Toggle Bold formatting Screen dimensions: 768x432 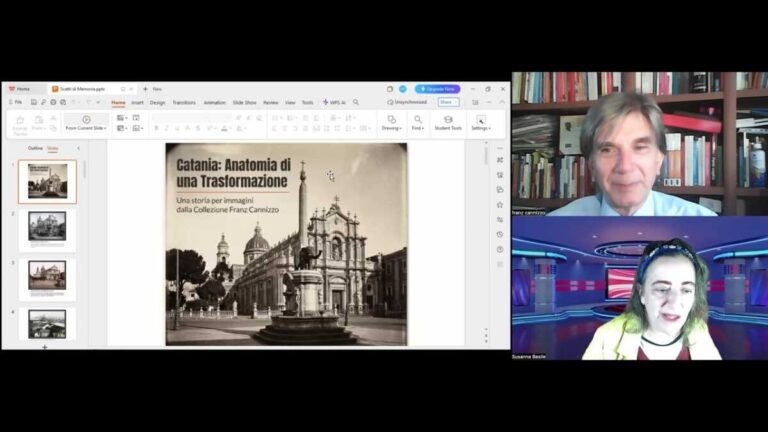pos(156,128)
